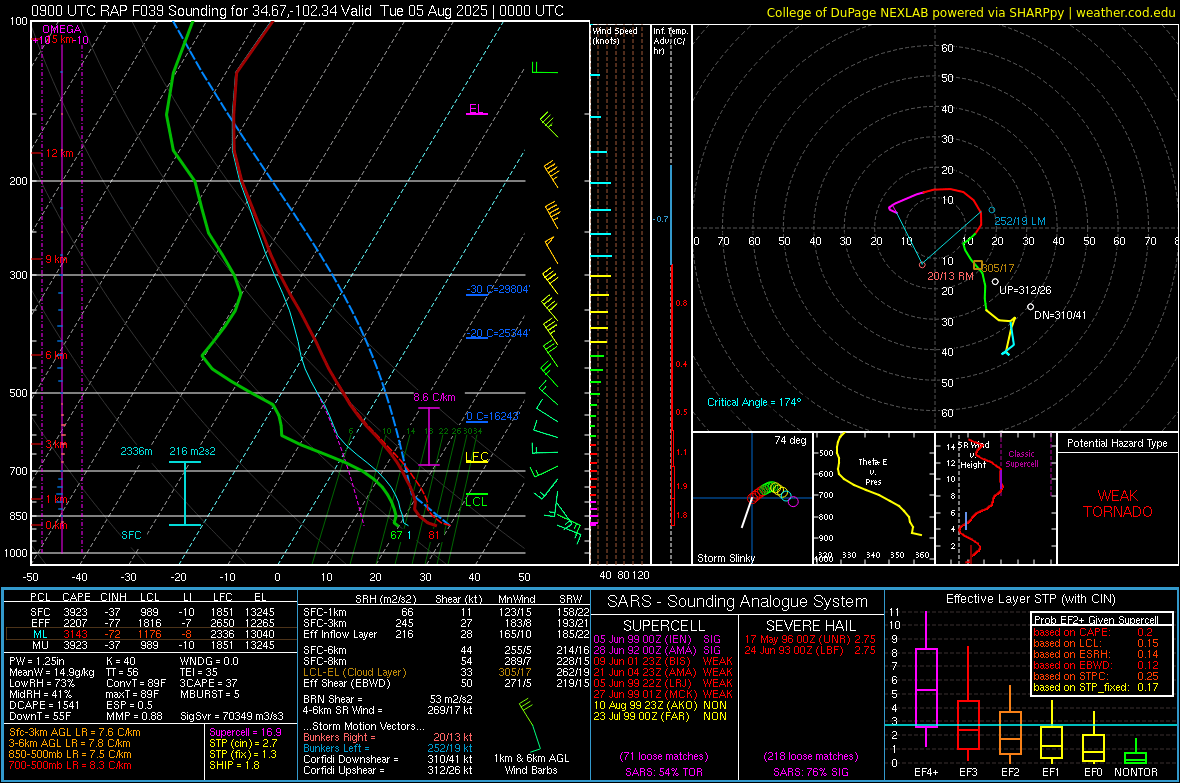Click the 'SARS: 54% TOR' summary

663,772
